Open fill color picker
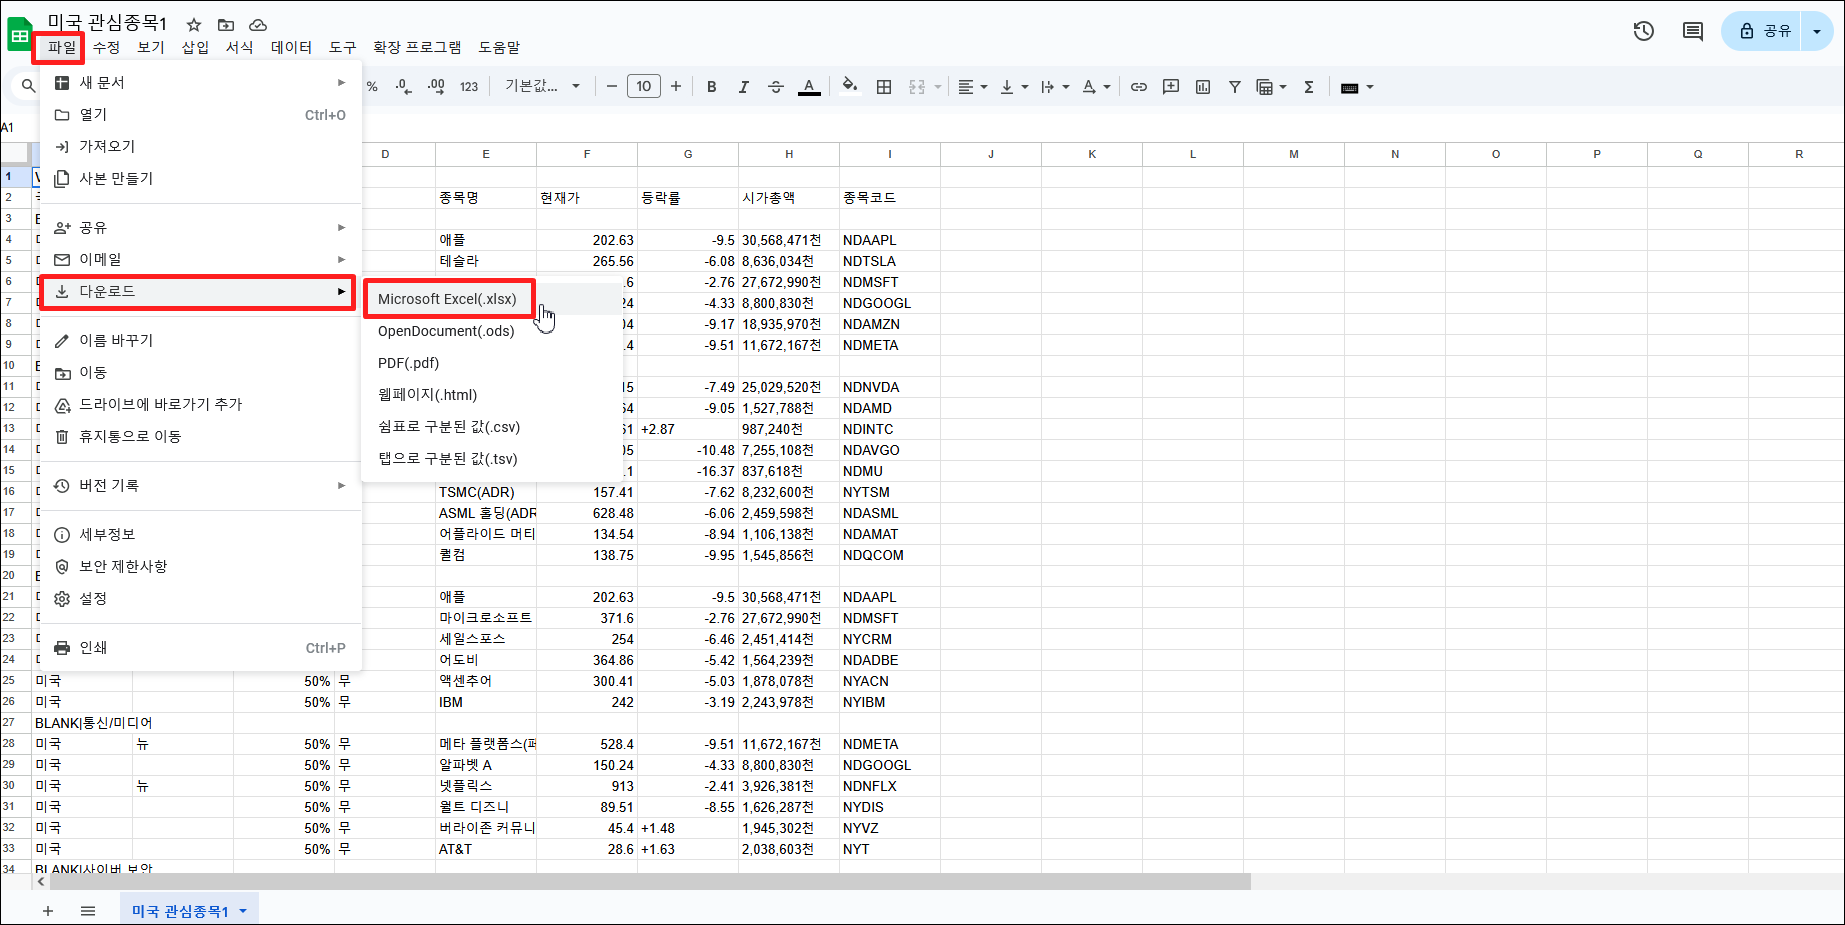1845x925 pixels. pos(850,87)
